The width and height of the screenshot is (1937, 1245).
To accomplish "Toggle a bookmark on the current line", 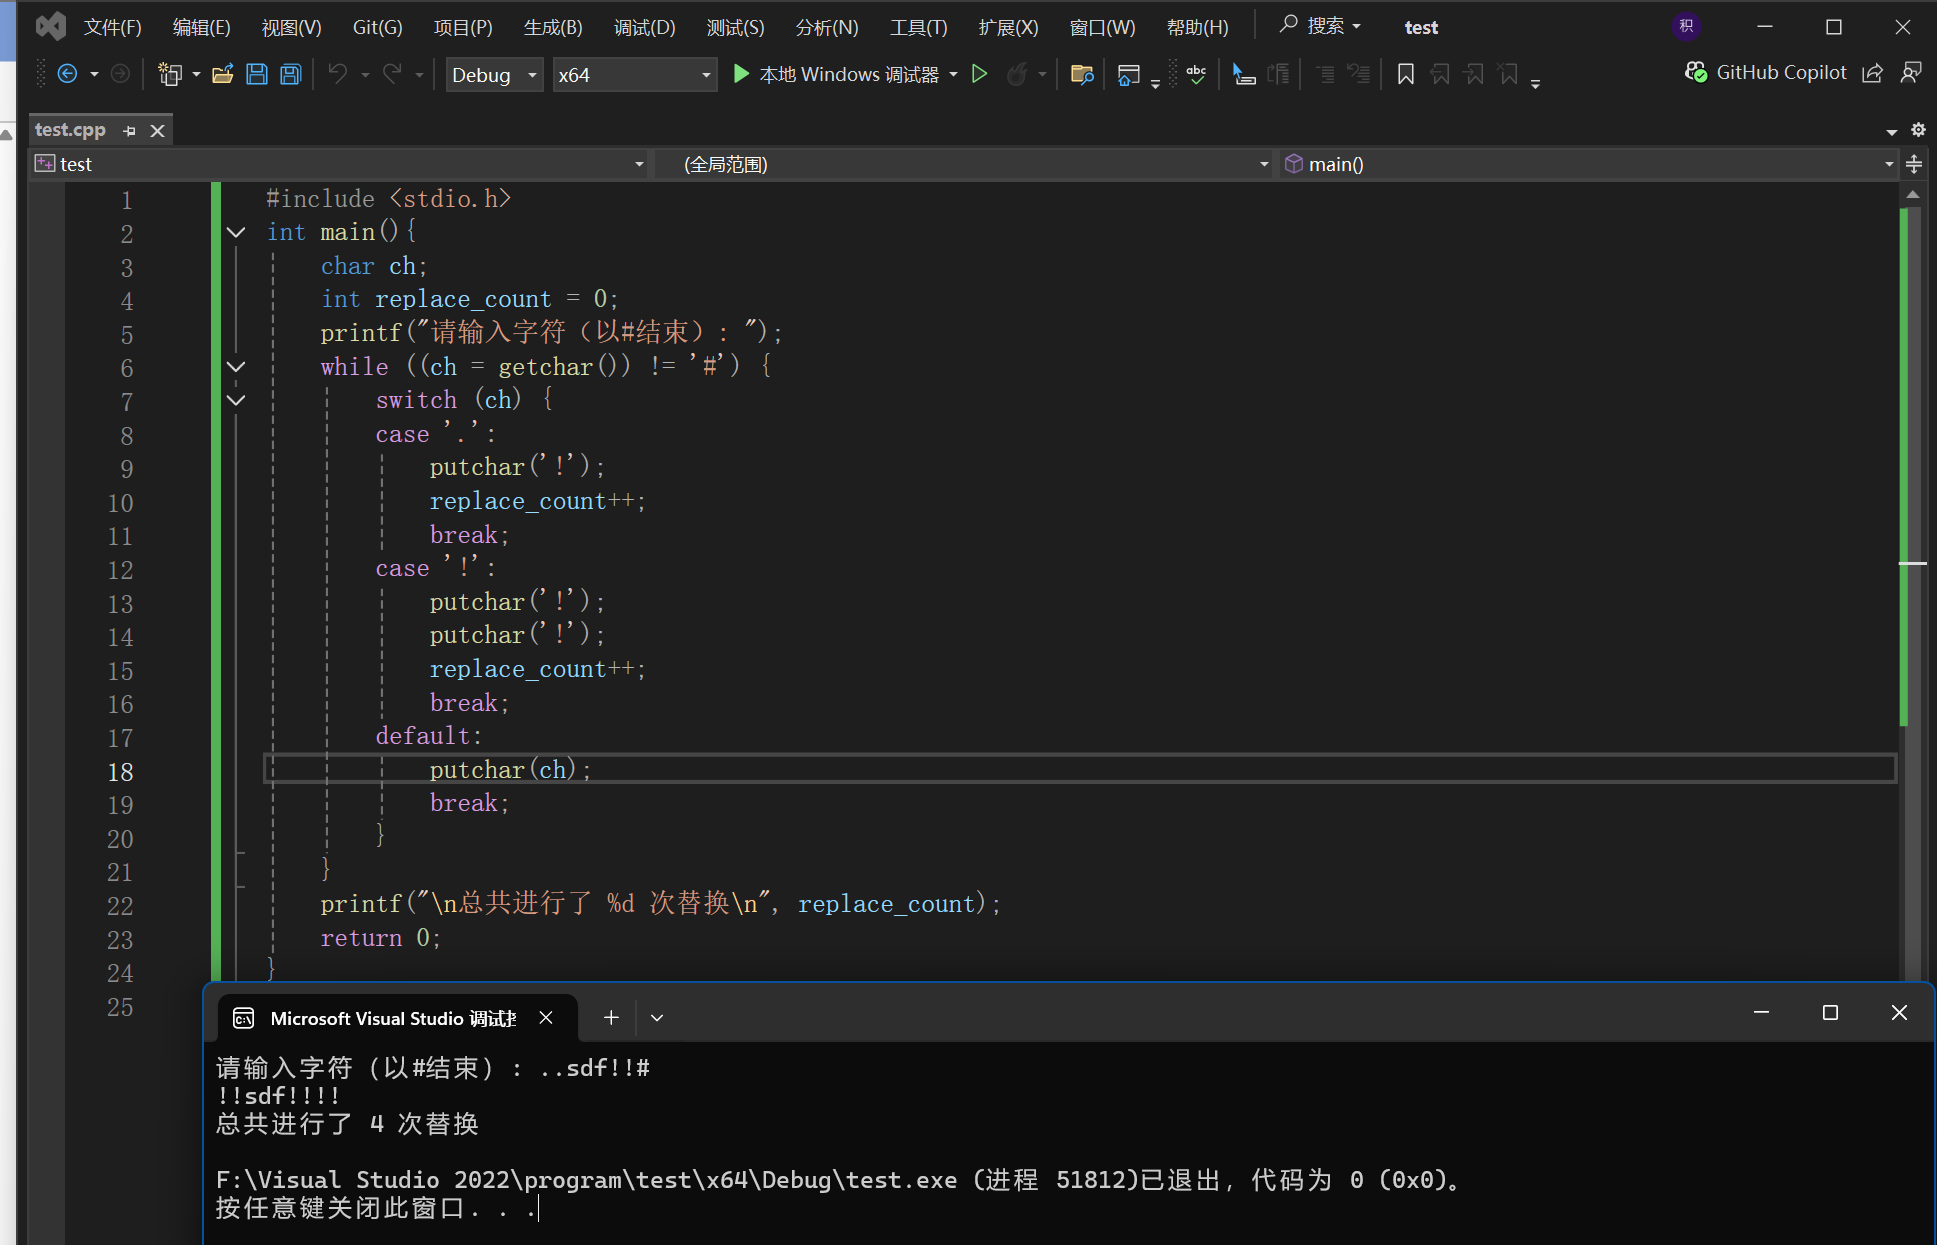I will point(1405,74).
